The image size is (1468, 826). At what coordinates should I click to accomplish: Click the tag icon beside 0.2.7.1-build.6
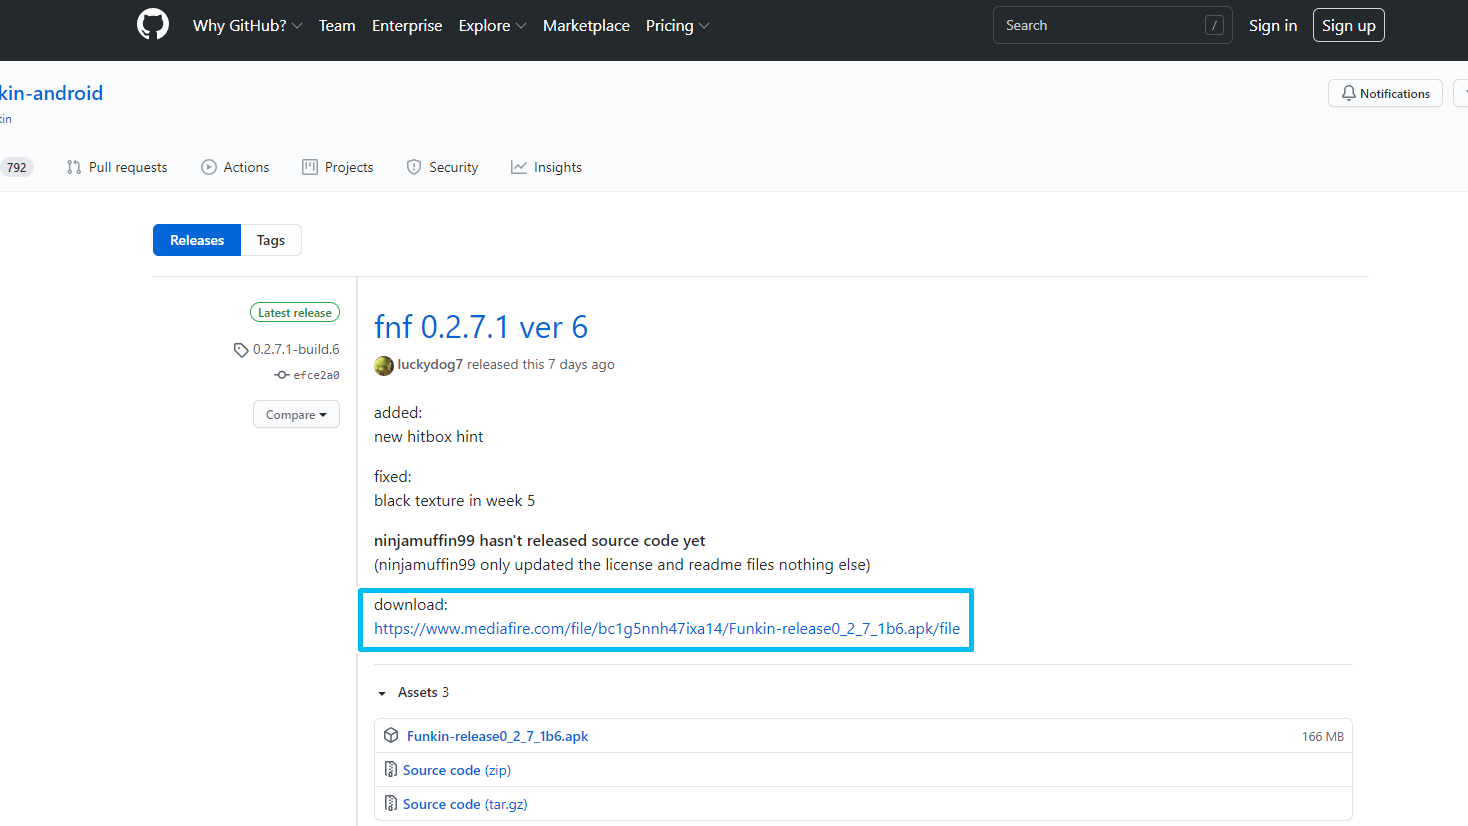241,350
